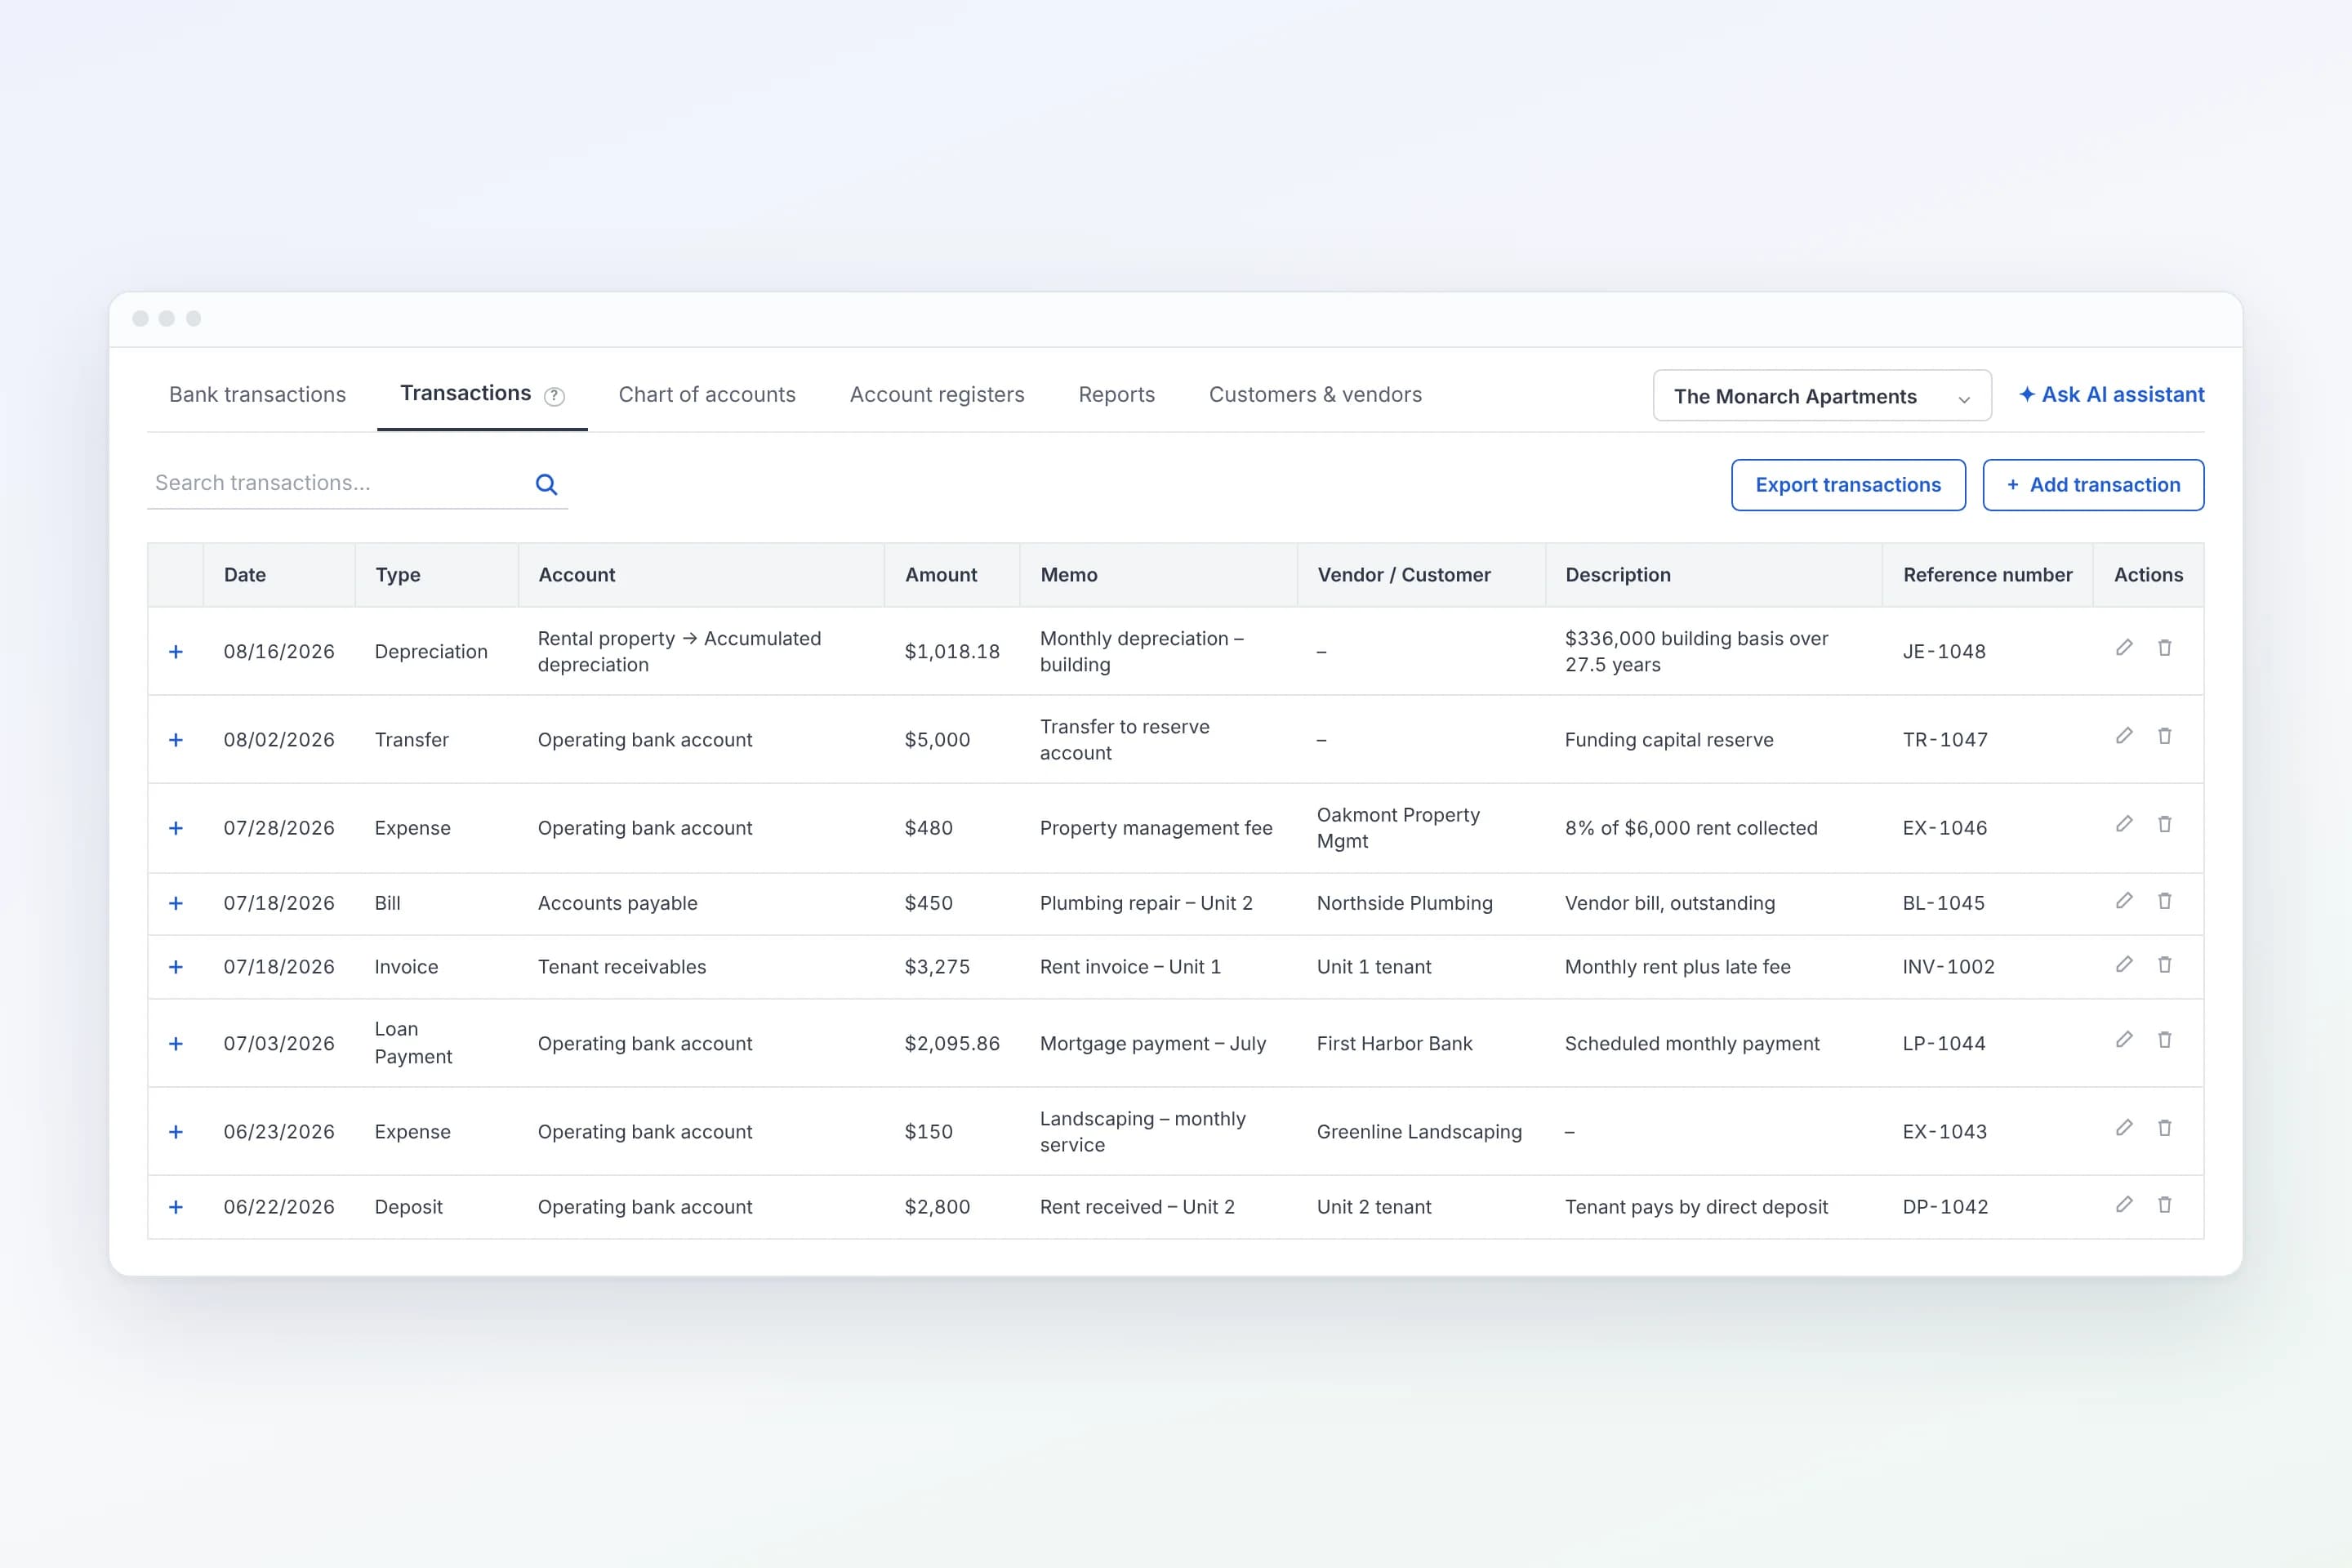The width and height of the screenshot is (2352, 1568).
Task: Edit the EX-1046 expense entry
Action: click(2124, 824)
